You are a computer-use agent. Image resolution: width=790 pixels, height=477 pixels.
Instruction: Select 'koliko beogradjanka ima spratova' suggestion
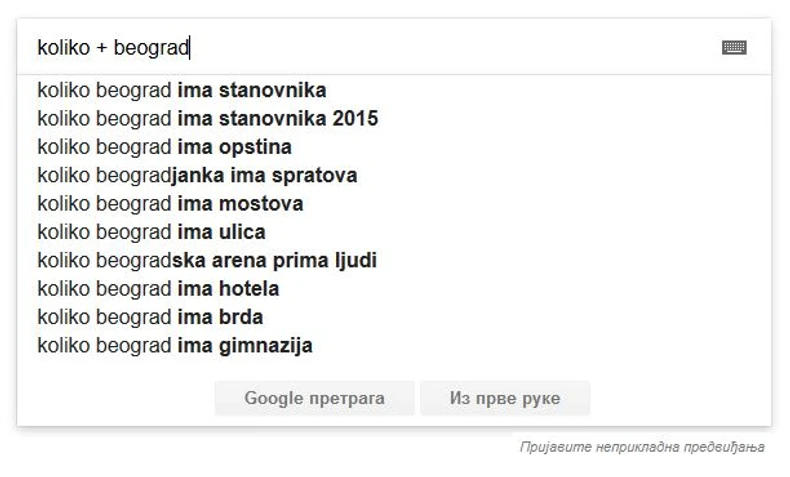click(x=197, y=176)
